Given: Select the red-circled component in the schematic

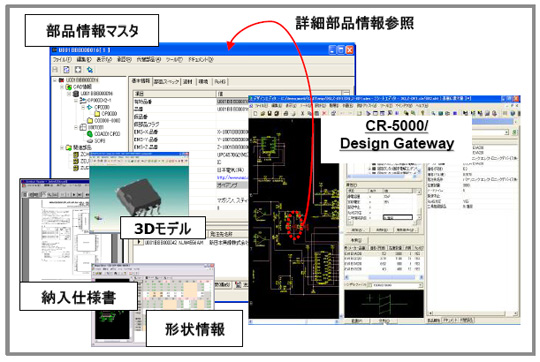Looking at the screenshot, I should pyautogui.click(x=296, y=226).
